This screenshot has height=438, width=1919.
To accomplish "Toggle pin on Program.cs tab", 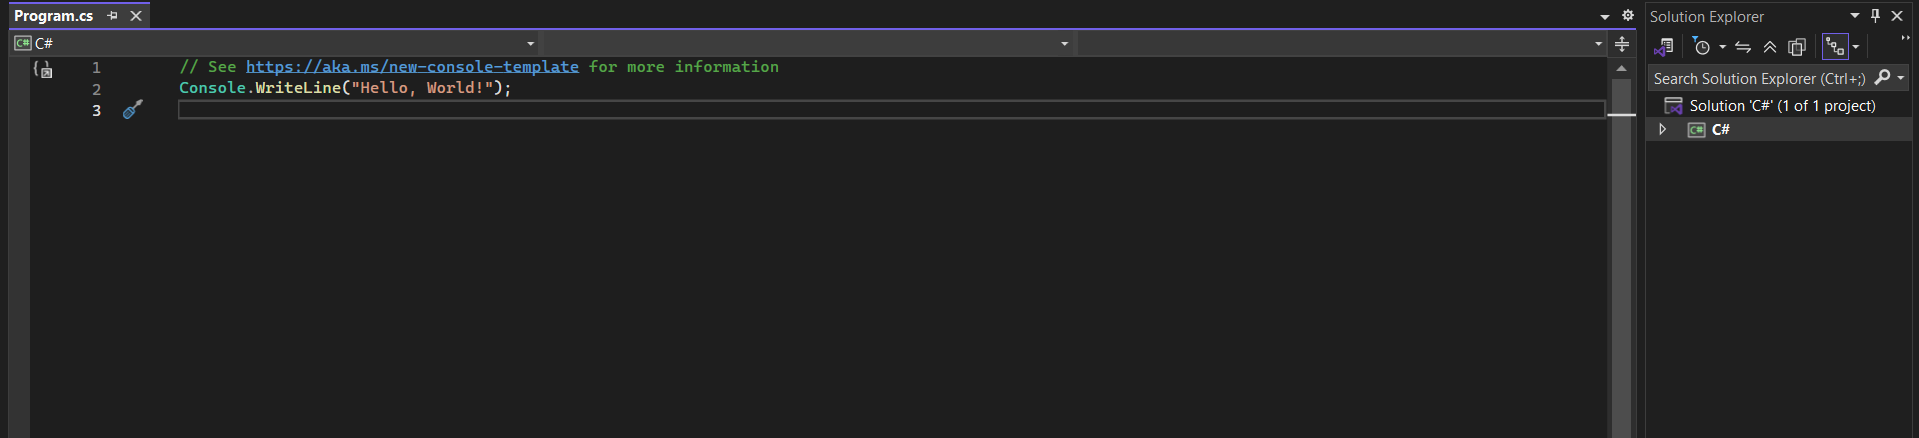I will (112, 16).
